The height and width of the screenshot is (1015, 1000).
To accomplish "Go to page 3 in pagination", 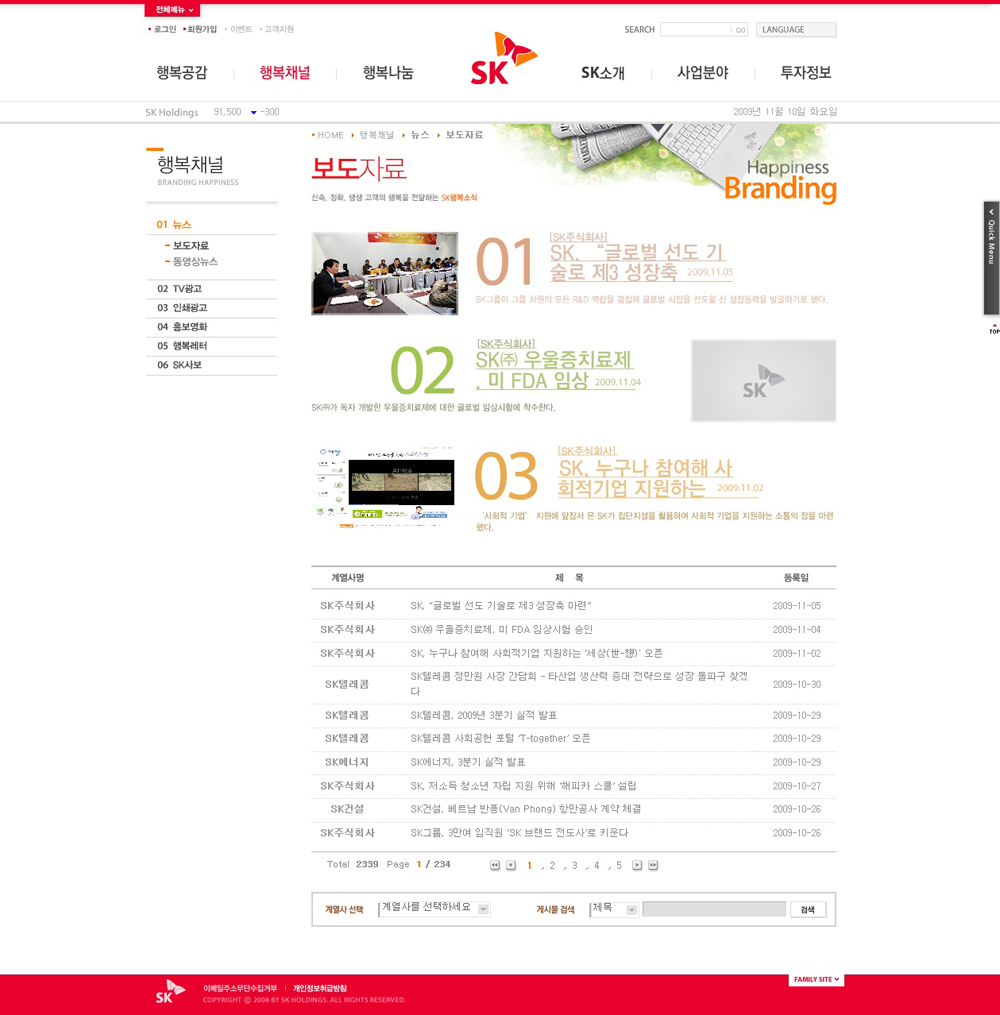I will pos(574,866).
